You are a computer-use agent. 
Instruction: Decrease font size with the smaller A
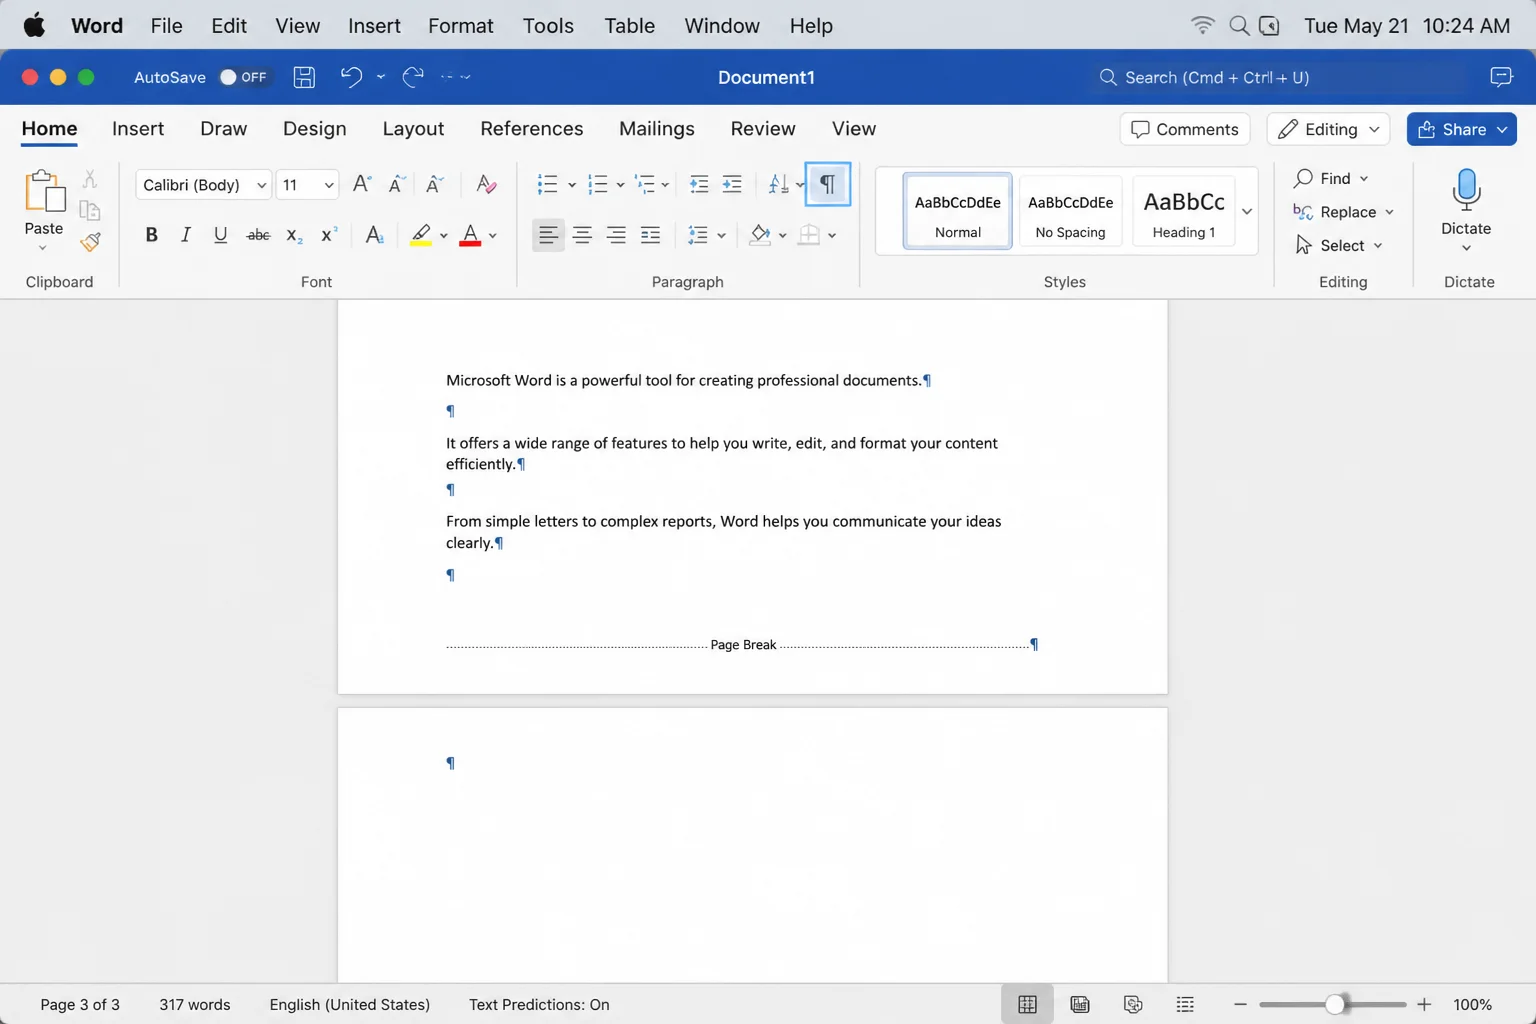pos(397,184)
